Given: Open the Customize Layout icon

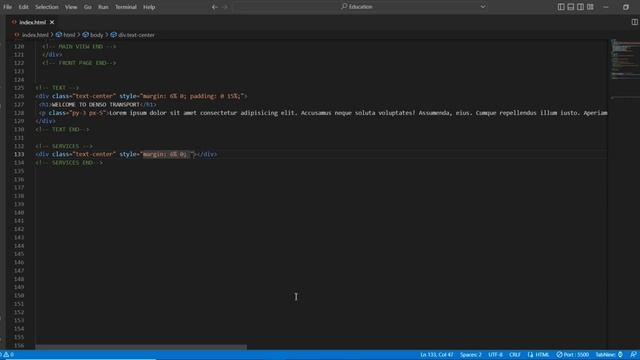Looking at the screenshot, I should pyautogui.click(x=590, y=7).
